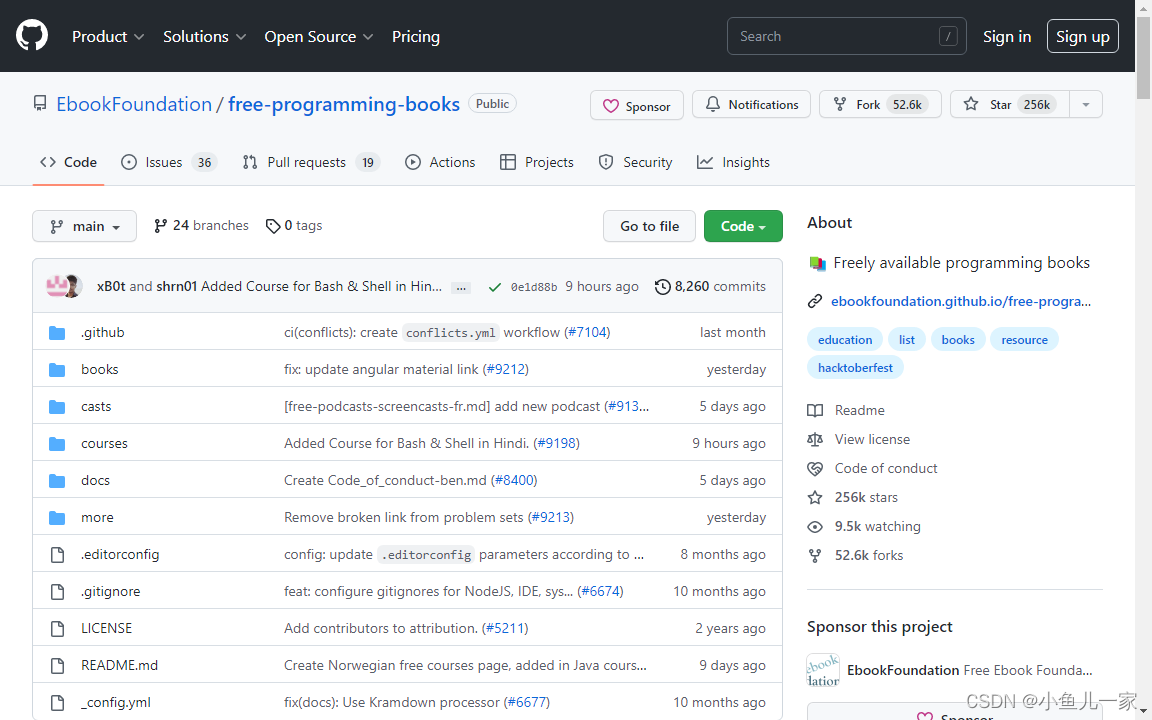Click the Sponsor heart button
This screenshot has width=1152, height=720.
(x=636, y=106)
